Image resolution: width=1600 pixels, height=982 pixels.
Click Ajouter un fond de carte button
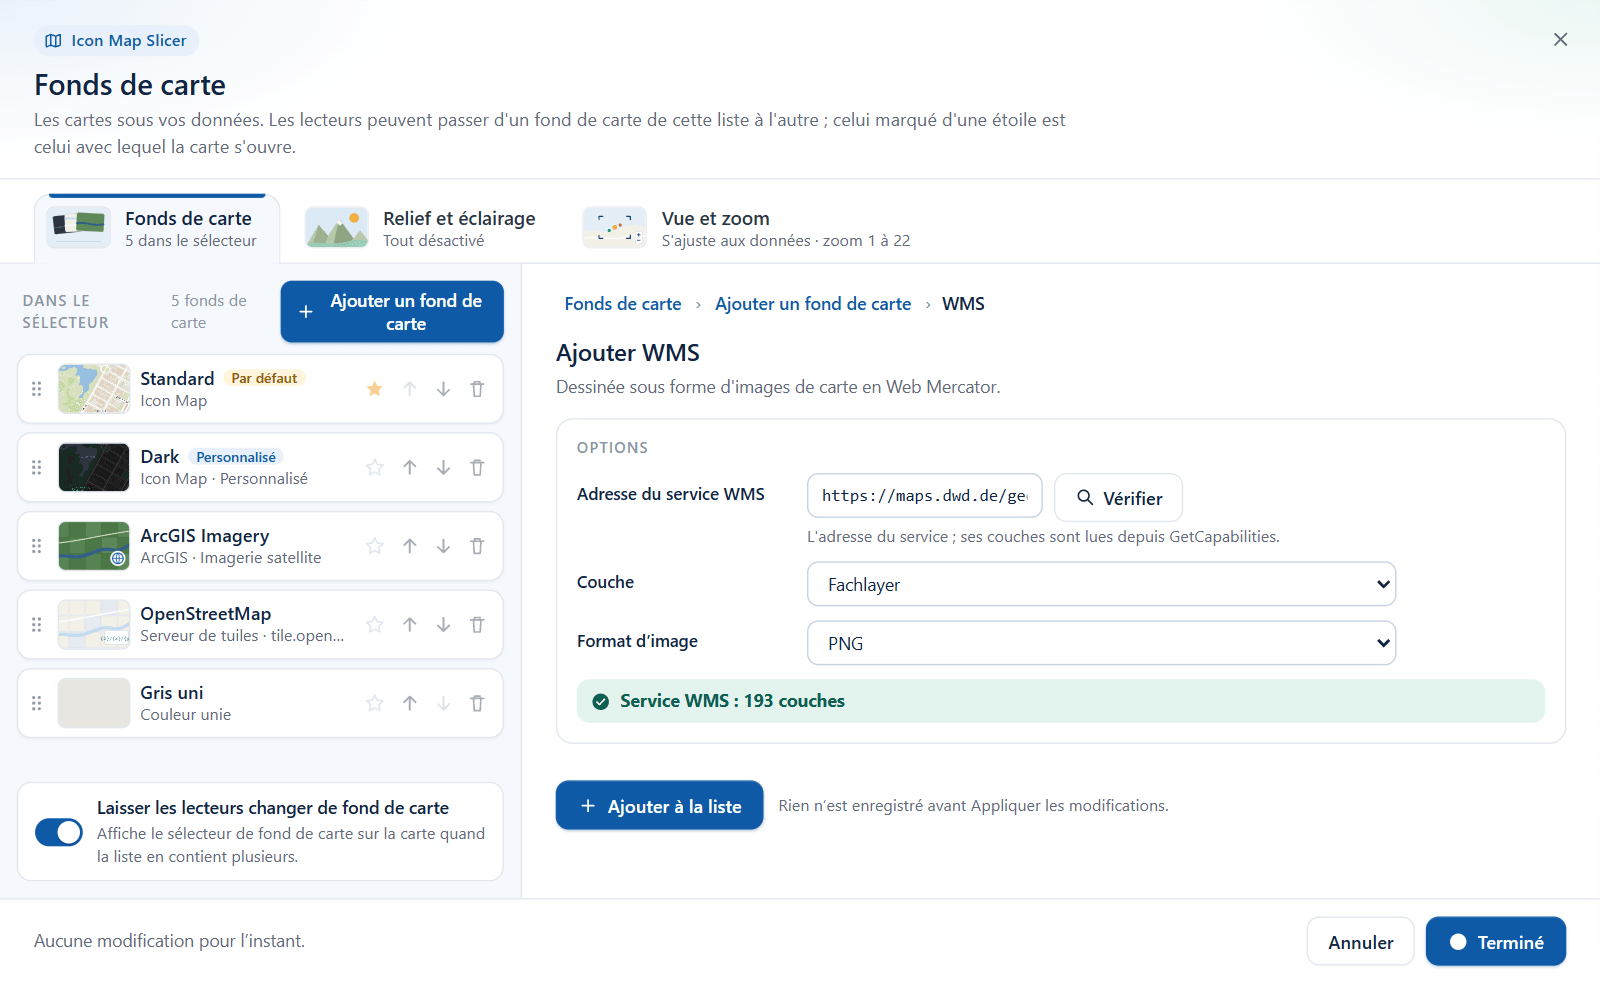pyautogui.click(x=392, y=312)
